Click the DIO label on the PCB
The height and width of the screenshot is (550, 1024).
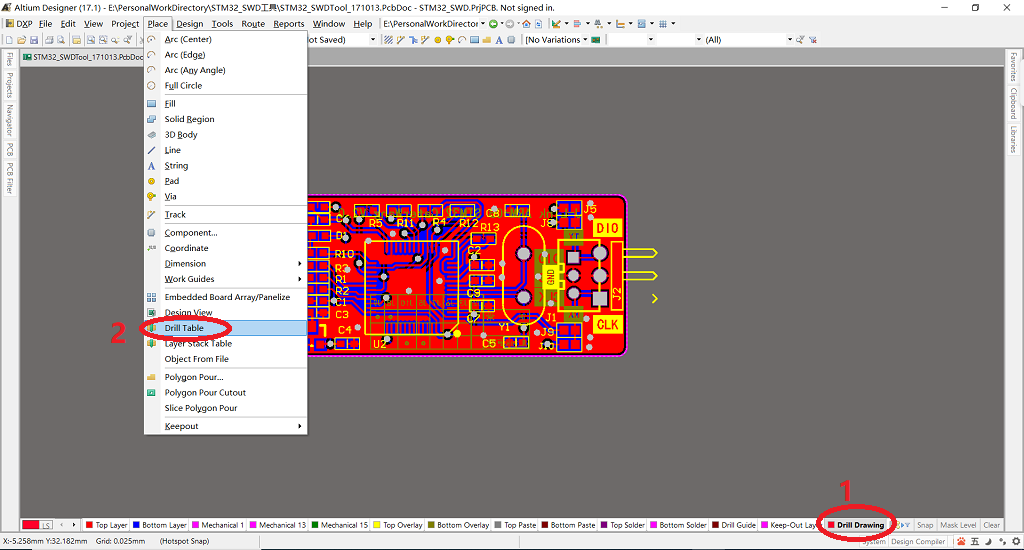tap(607, 228)
